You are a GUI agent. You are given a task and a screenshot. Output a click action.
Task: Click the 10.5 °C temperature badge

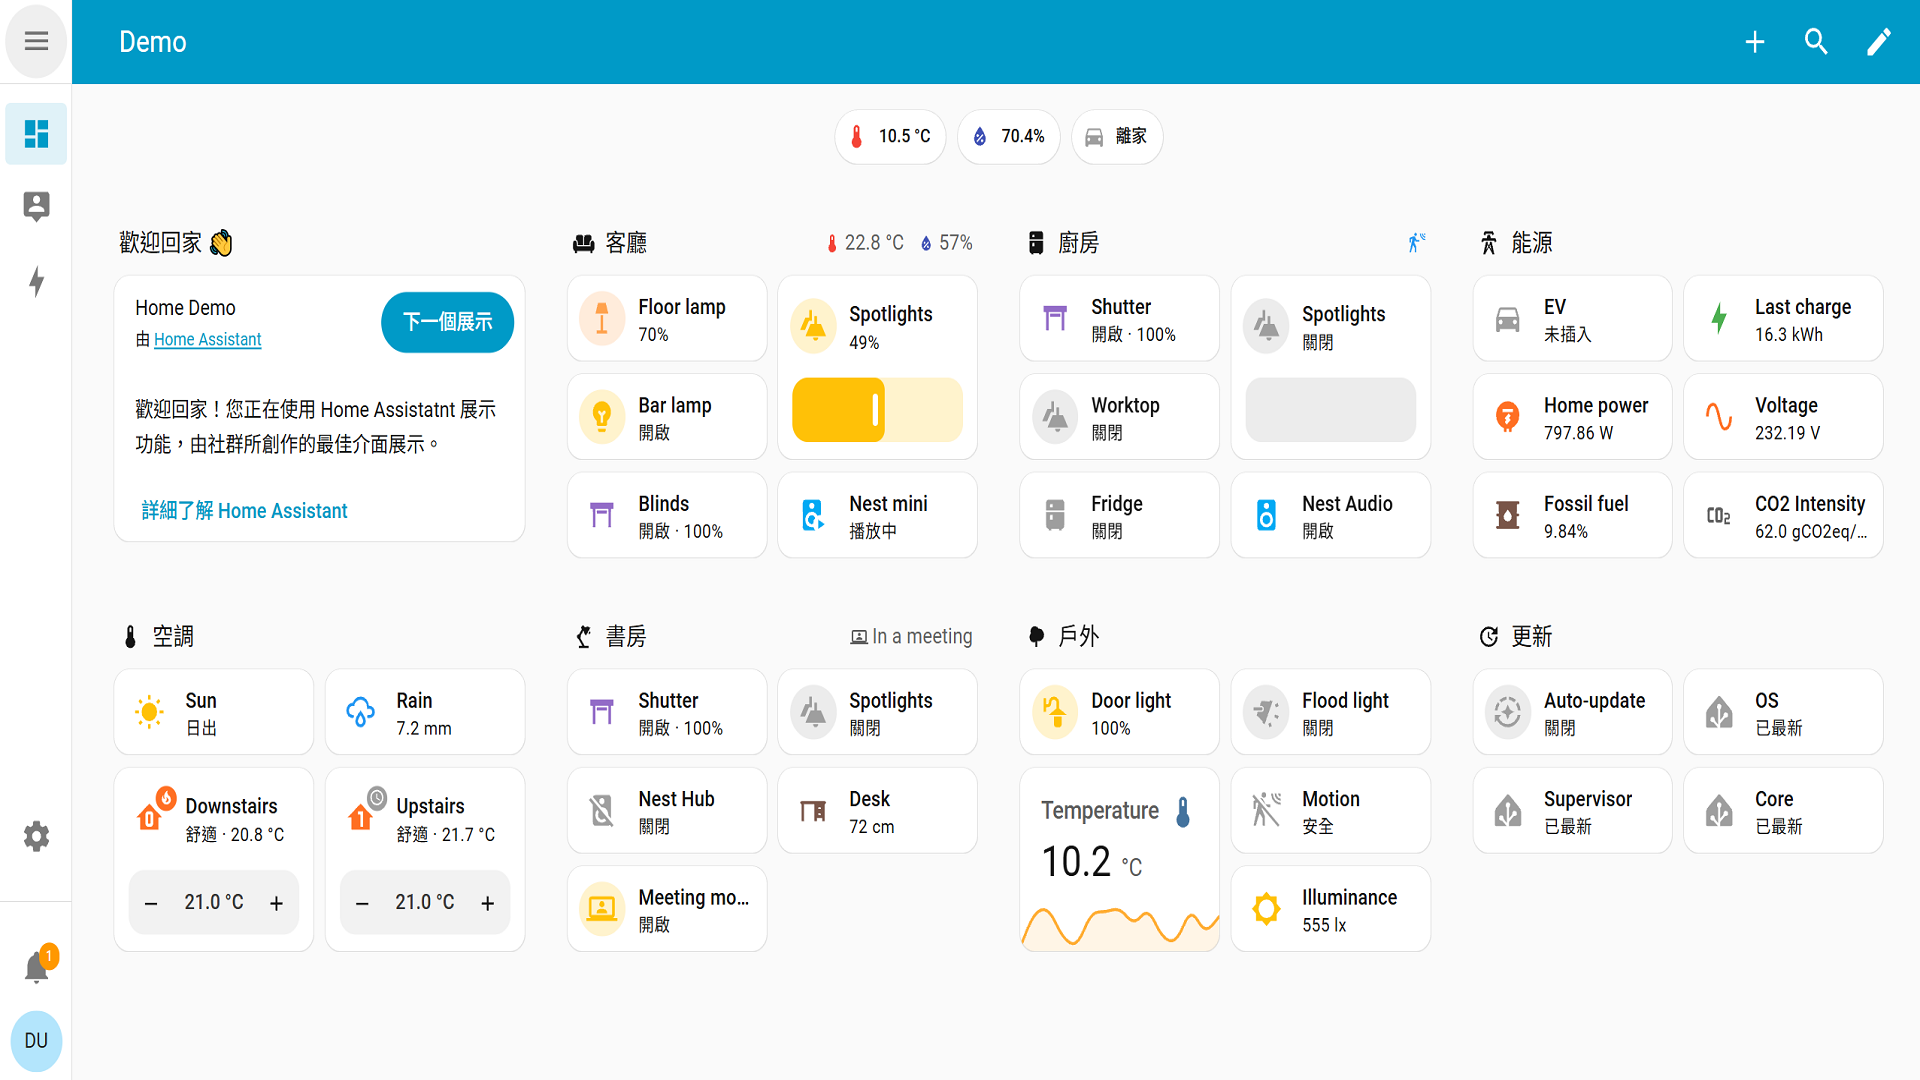(890, 136)
